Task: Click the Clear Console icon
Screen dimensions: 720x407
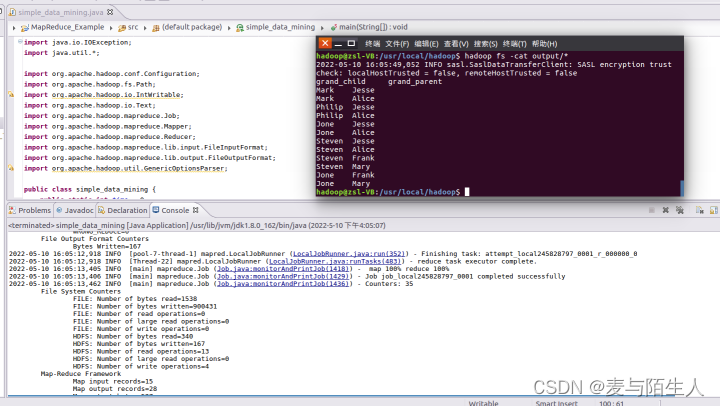Action: [699, 210]
